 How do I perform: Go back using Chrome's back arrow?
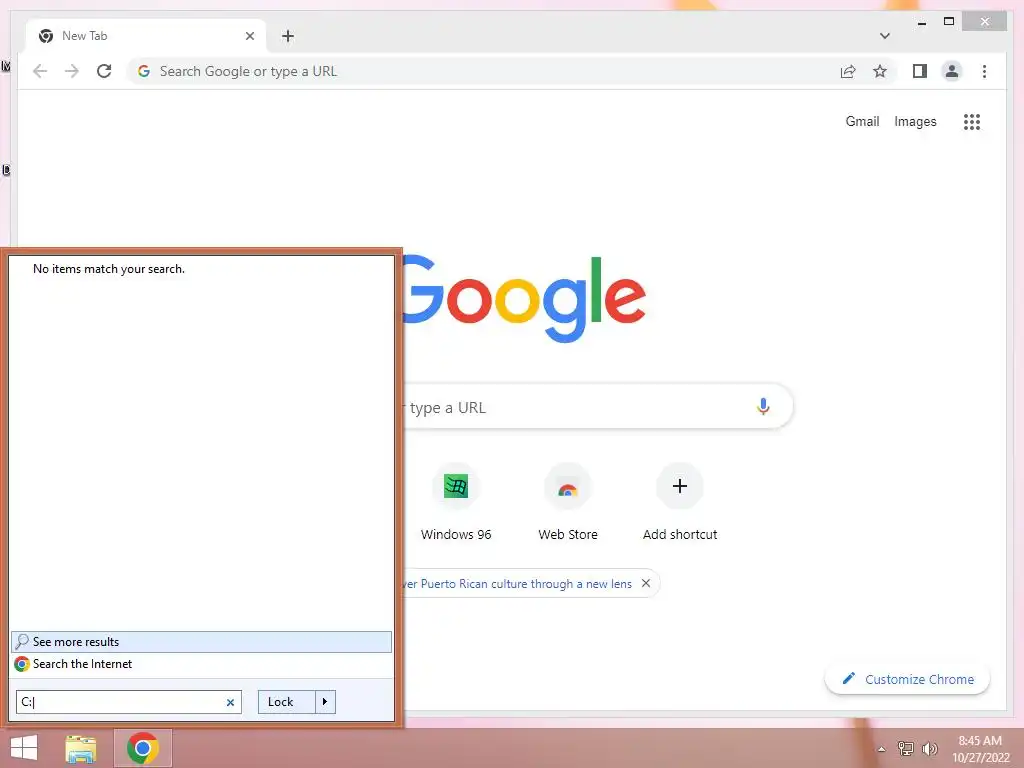coord(40,71)
